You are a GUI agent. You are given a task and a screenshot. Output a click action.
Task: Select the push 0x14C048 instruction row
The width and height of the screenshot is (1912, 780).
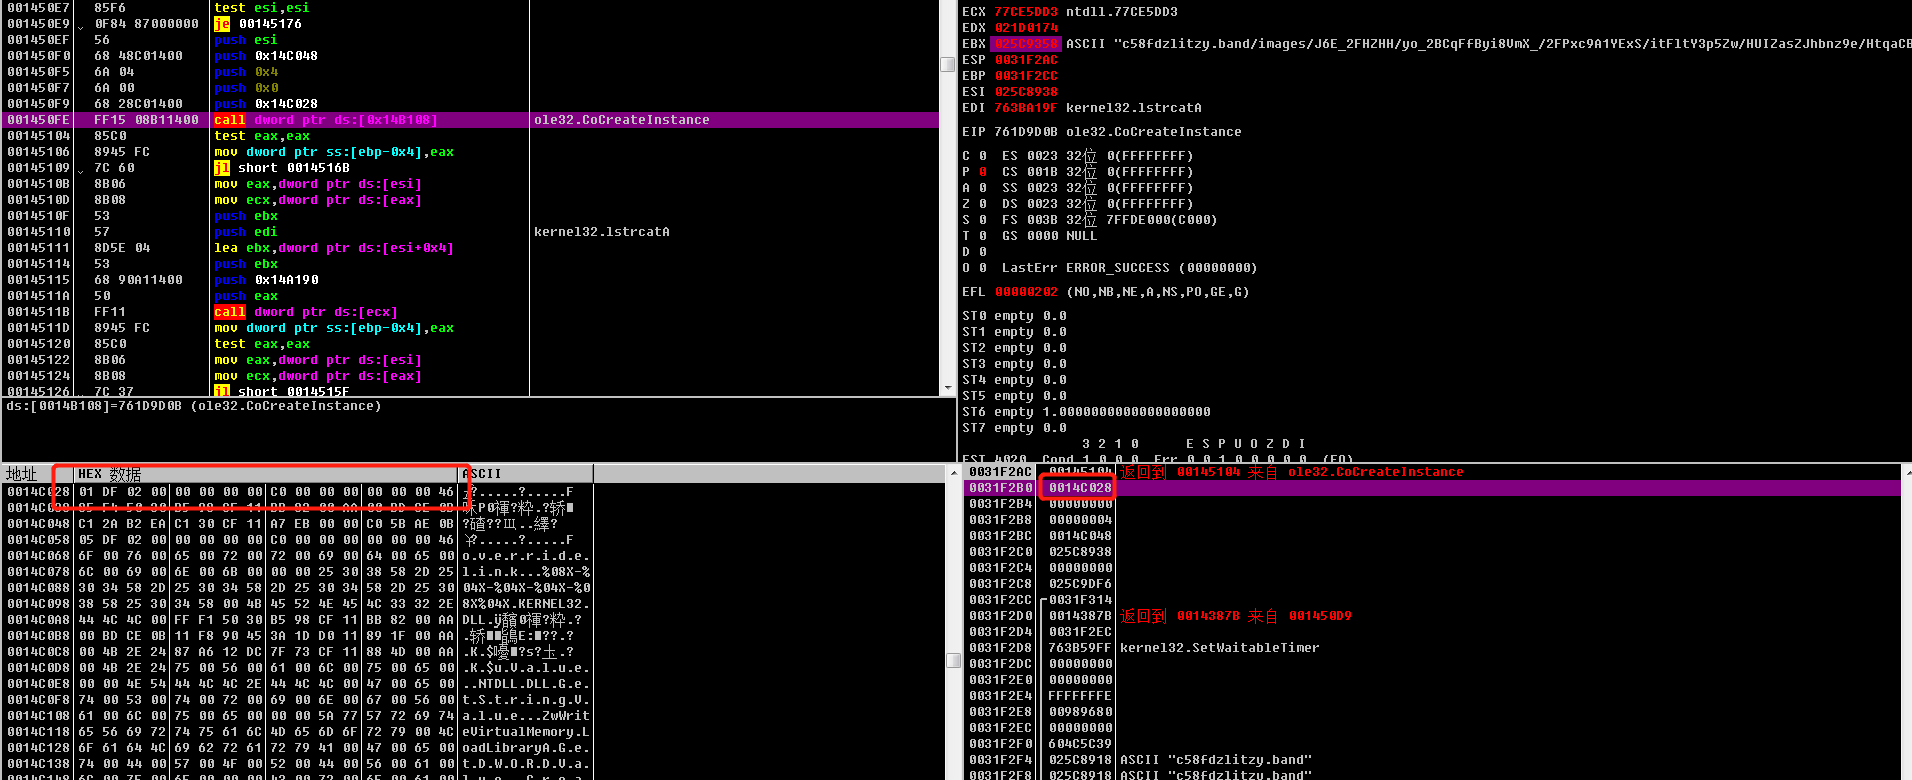pos(470,56)
